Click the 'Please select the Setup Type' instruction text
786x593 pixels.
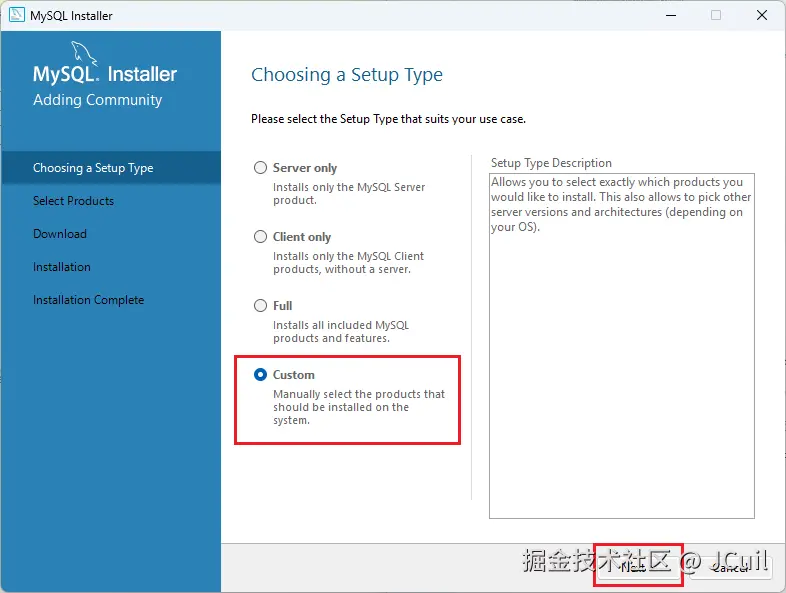pos(388,119)
